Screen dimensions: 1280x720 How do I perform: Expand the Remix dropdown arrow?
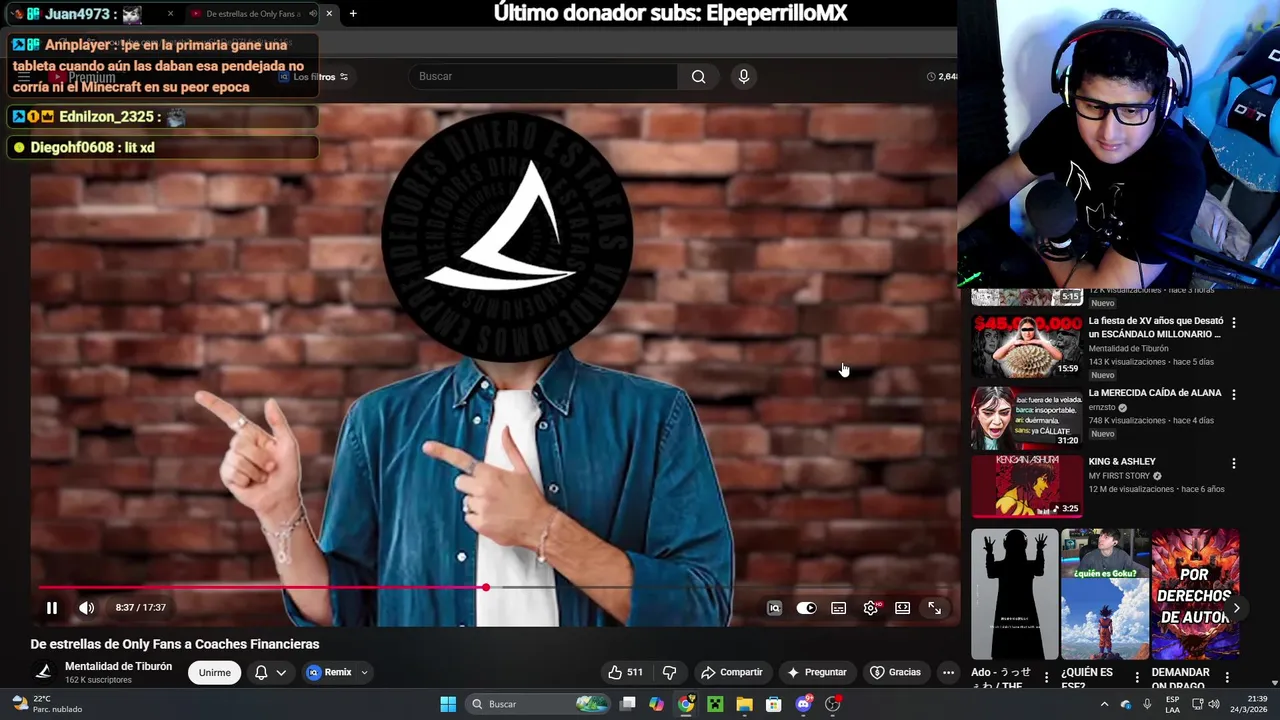pos(364,672)
